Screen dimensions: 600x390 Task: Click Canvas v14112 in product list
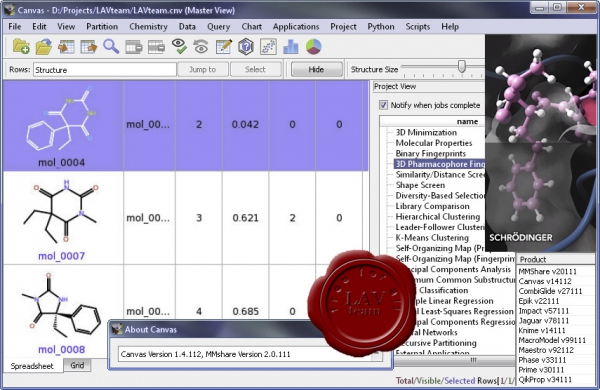(545, 281)
